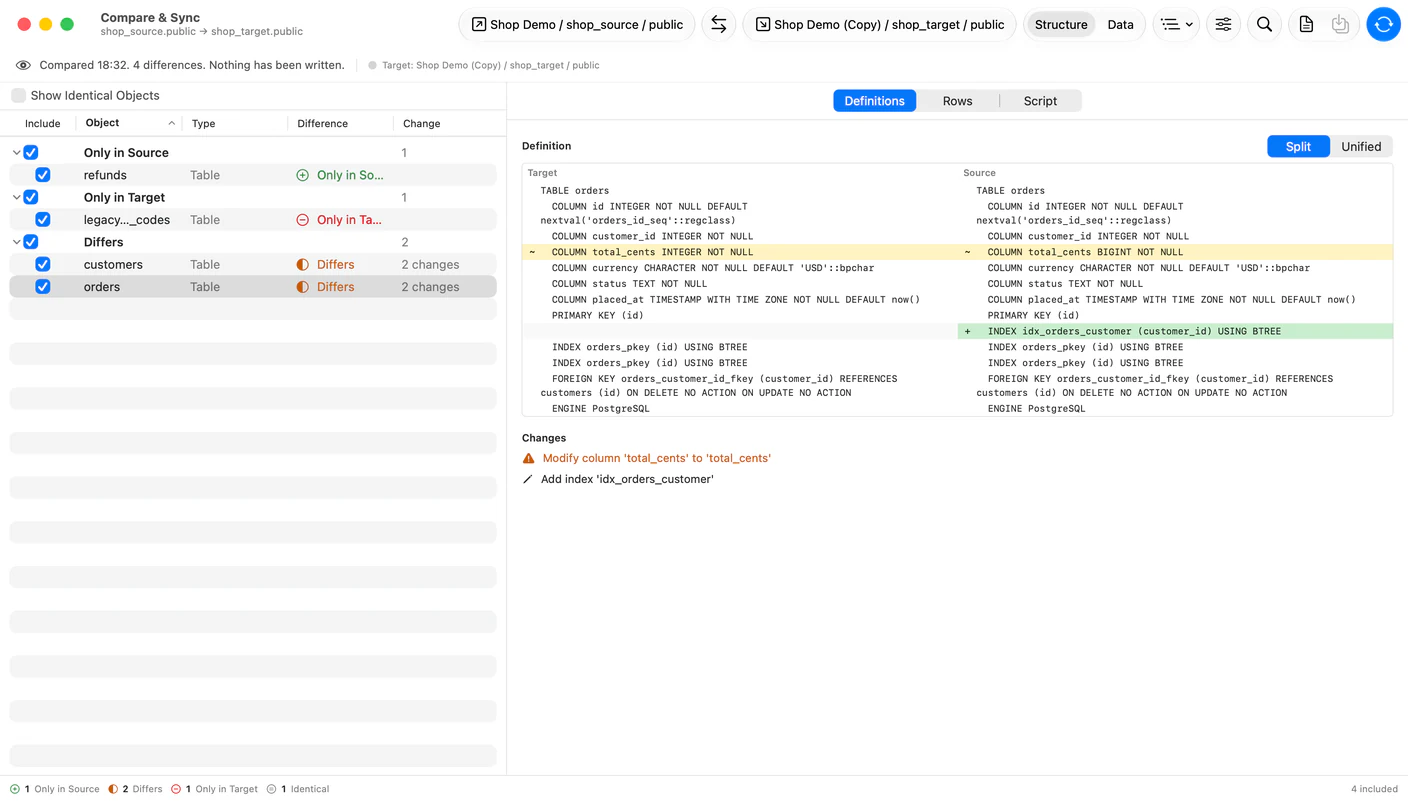Open the list view options dropdown

coord(1176,24)
